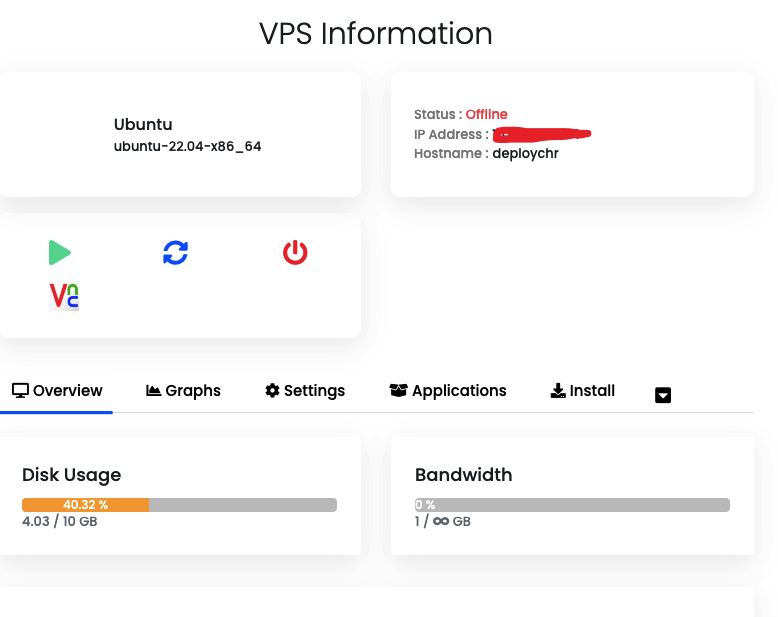Click the VPS Information page heading
The width and height of the screenshot is (778, 617).
click(376, 34)
